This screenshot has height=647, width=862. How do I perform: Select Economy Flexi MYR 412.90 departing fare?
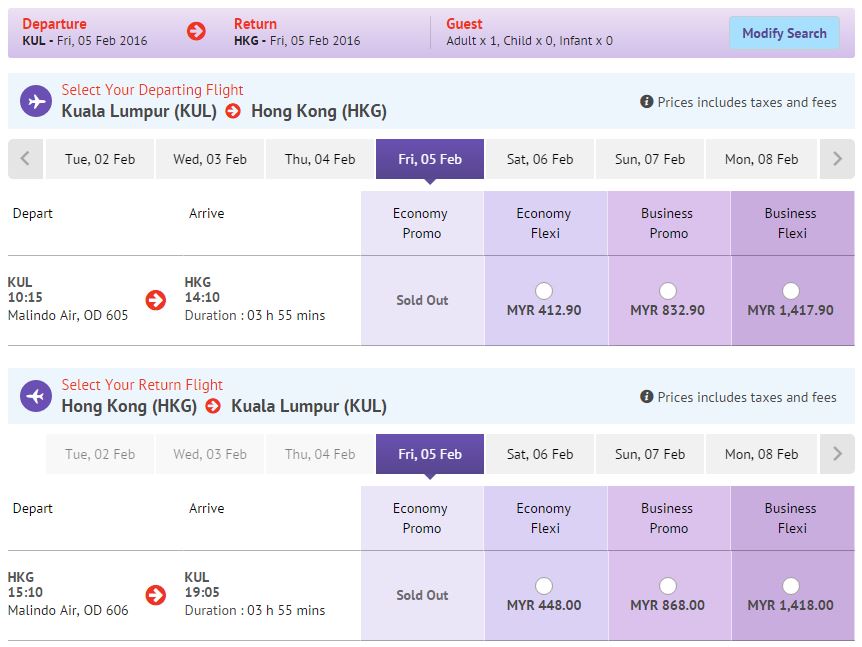pyautogui.click(x=544, y=291)
